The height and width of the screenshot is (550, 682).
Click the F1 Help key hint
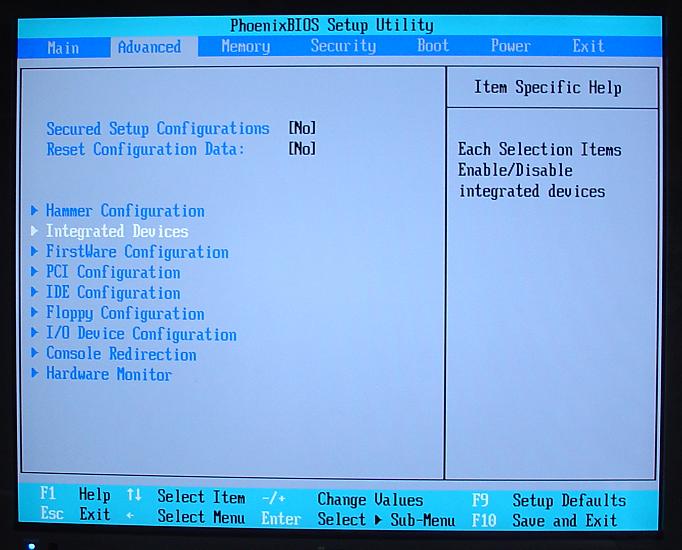(75, 494)
